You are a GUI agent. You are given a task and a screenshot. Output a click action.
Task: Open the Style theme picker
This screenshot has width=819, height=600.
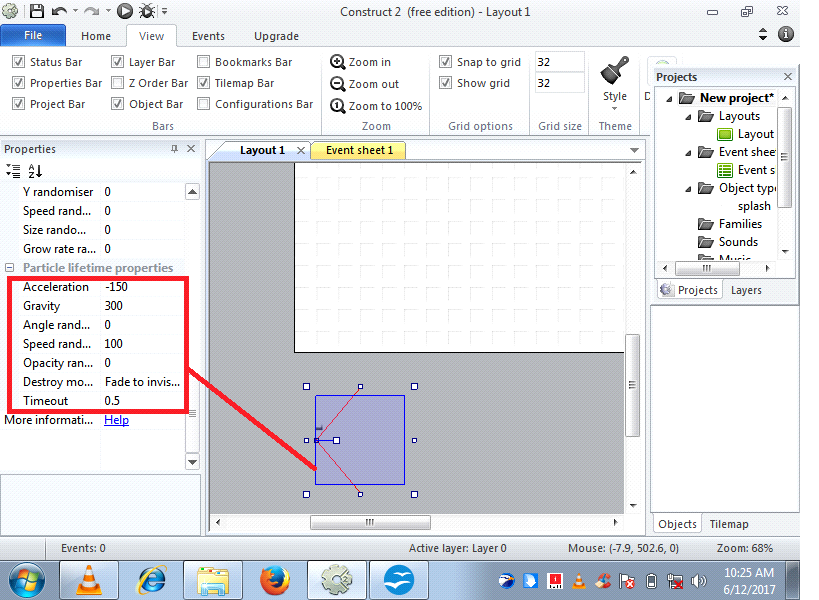point(614,85)
